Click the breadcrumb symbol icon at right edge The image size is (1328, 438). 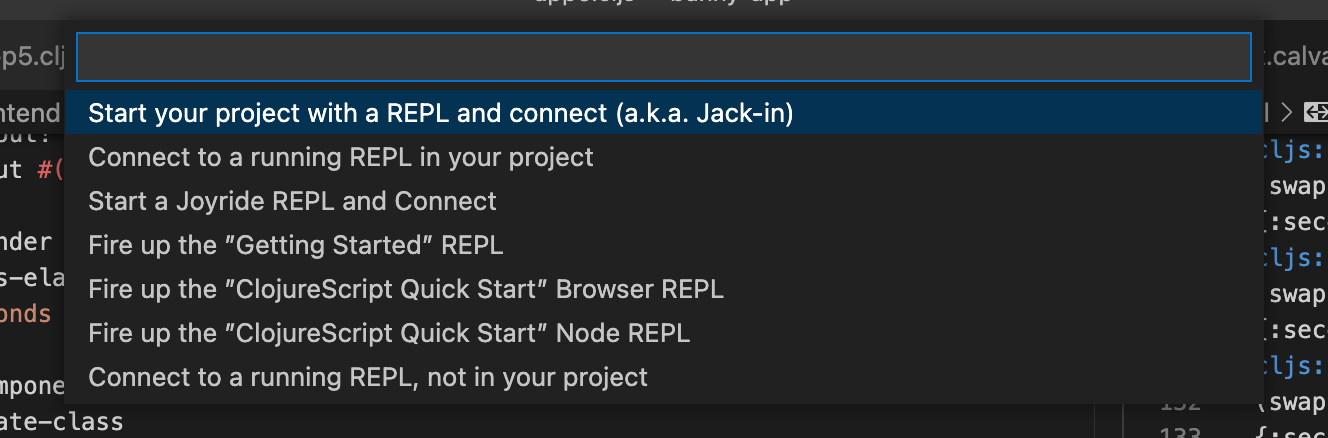1315,113
